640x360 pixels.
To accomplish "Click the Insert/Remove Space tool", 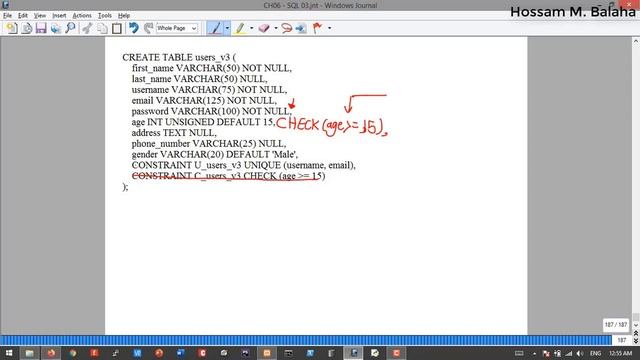I will point(301,28).
